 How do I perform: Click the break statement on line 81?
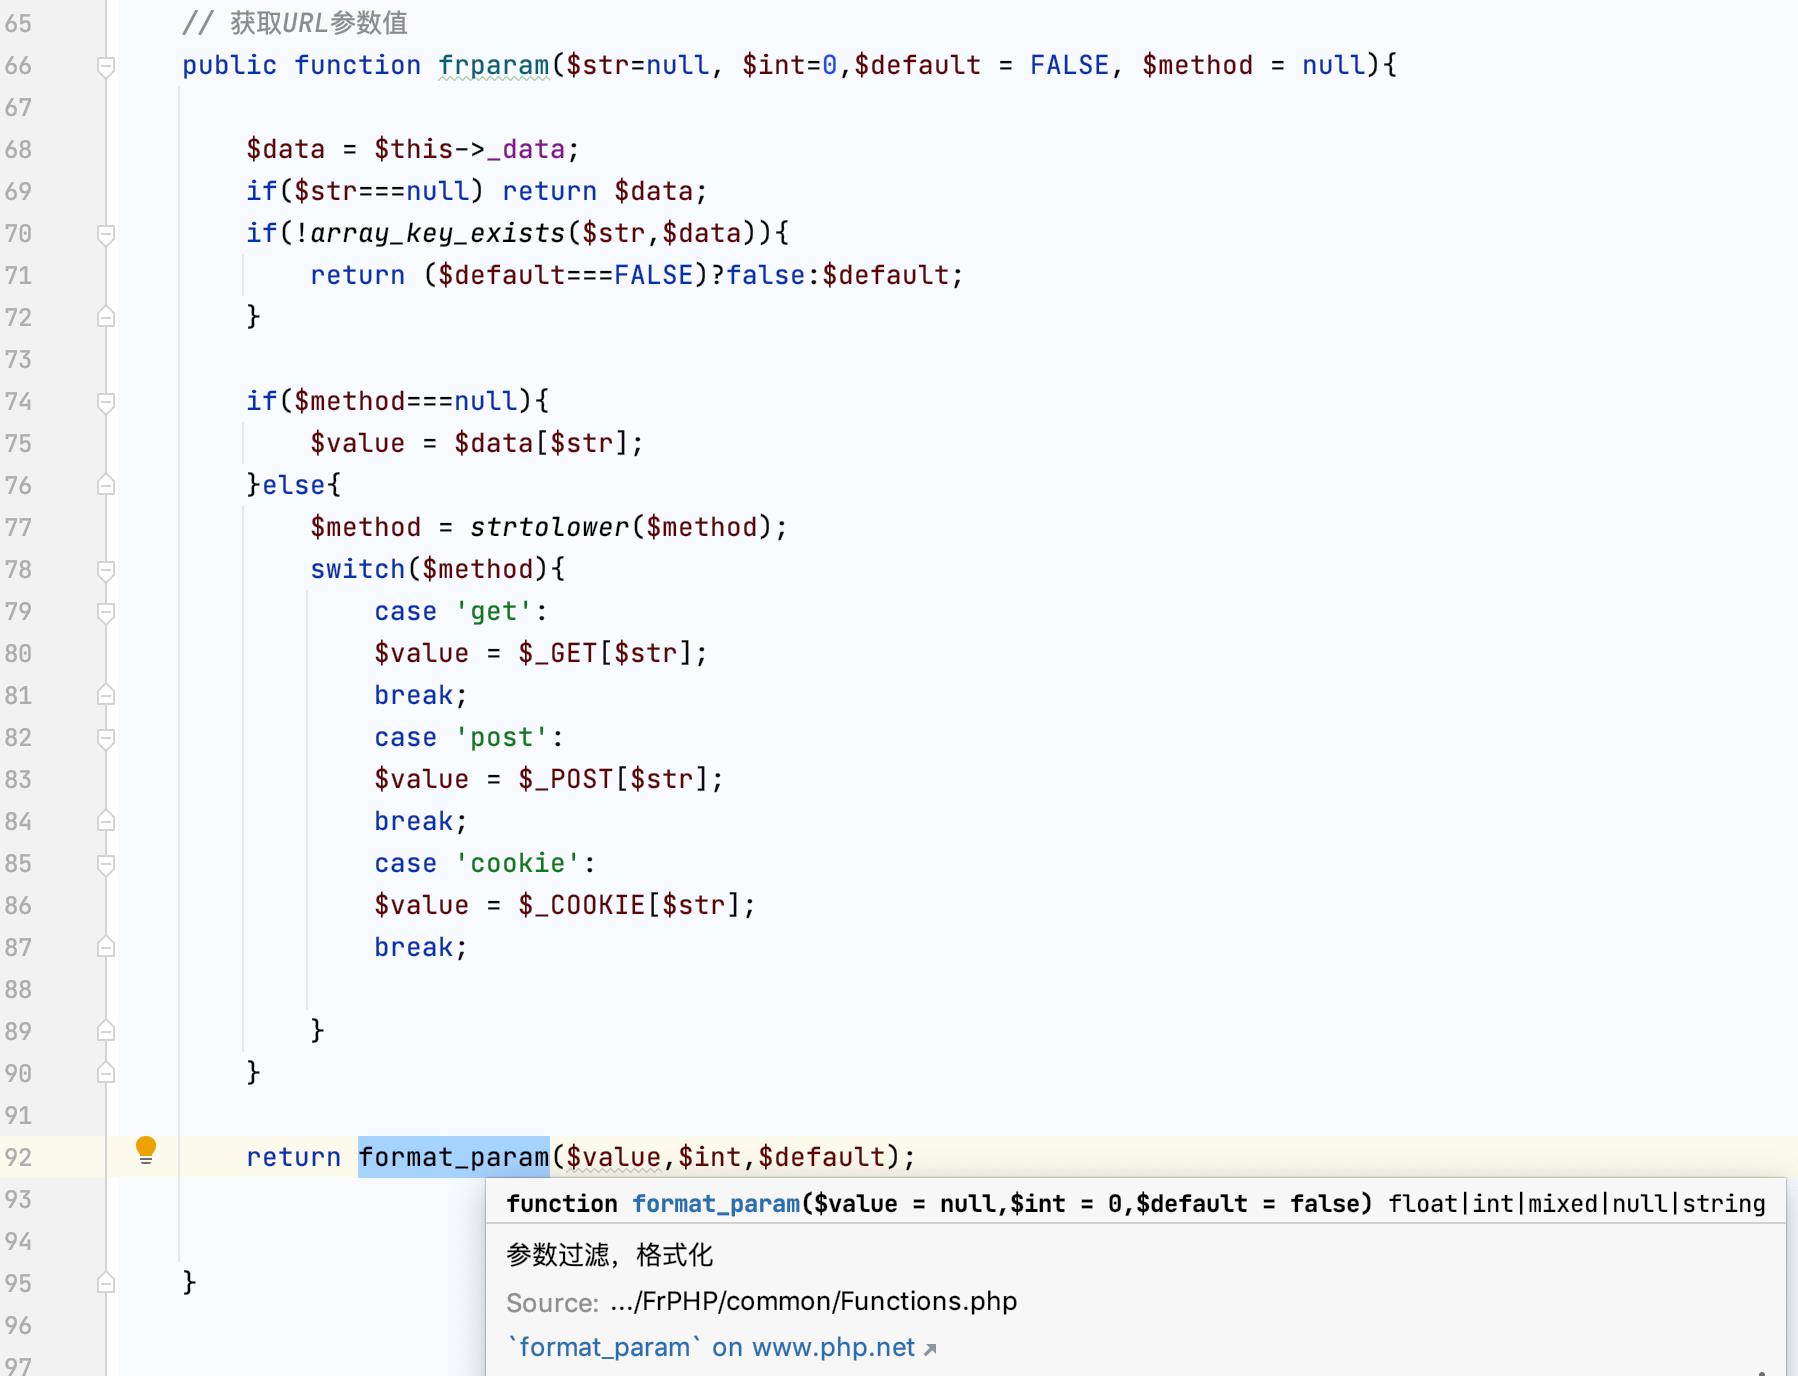[414, 695]
